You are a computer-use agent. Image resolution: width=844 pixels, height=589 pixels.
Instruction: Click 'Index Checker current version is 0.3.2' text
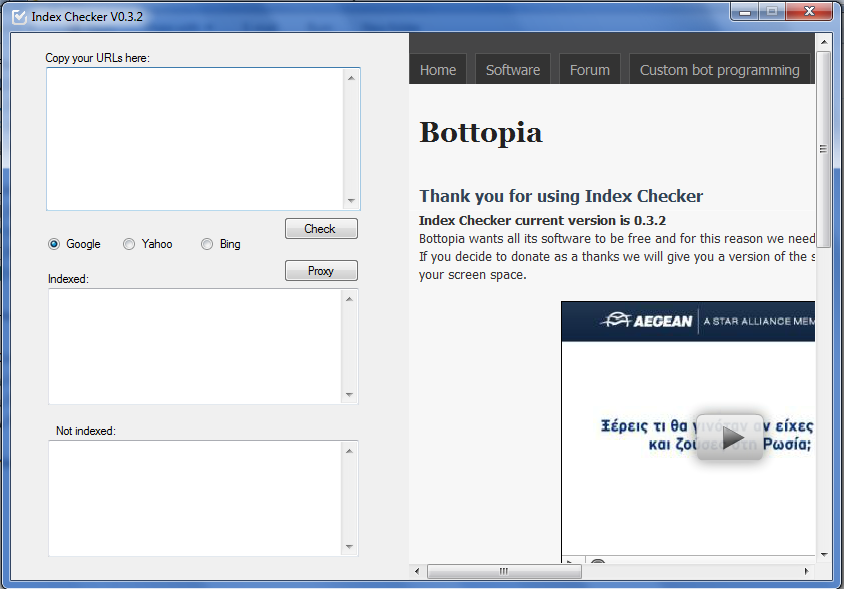coord(543,221)
